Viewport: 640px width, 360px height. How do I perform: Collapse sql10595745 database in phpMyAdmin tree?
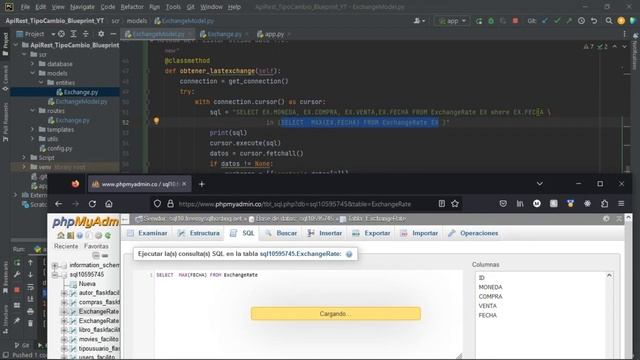[55, 275]
